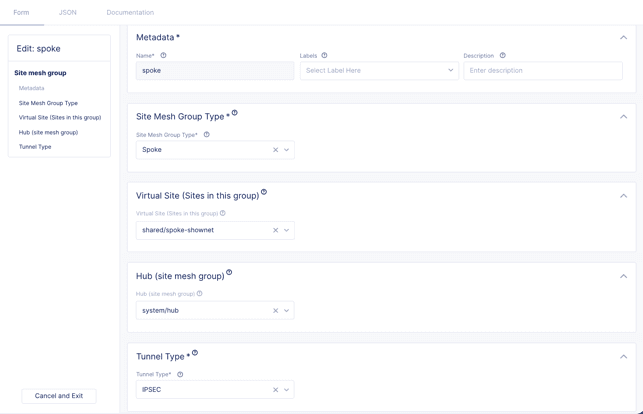The width and height of the screenshot is (643, 414).
Task: Expand the Tunnel Type IPSEC dropdown
Action: coord(287,390)
